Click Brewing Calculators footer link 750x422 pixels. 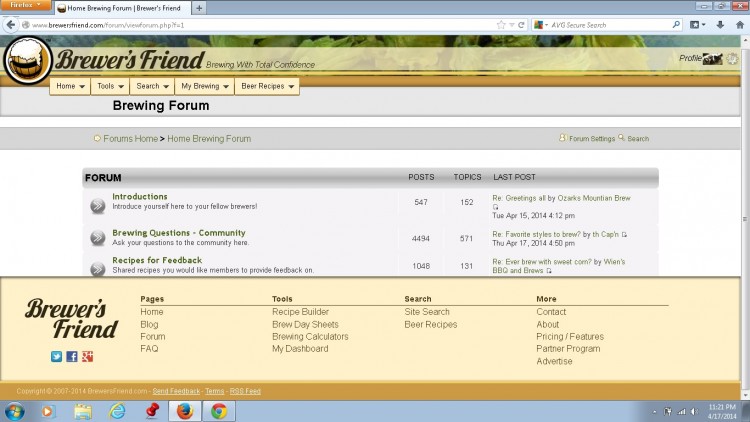(310, 336)
